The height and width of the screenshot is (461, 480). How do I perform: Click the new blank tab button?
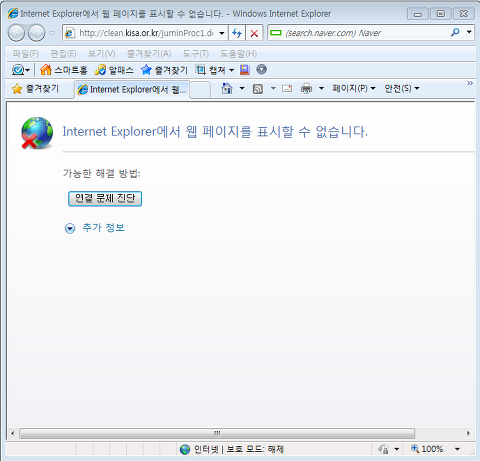pos(200,90)
